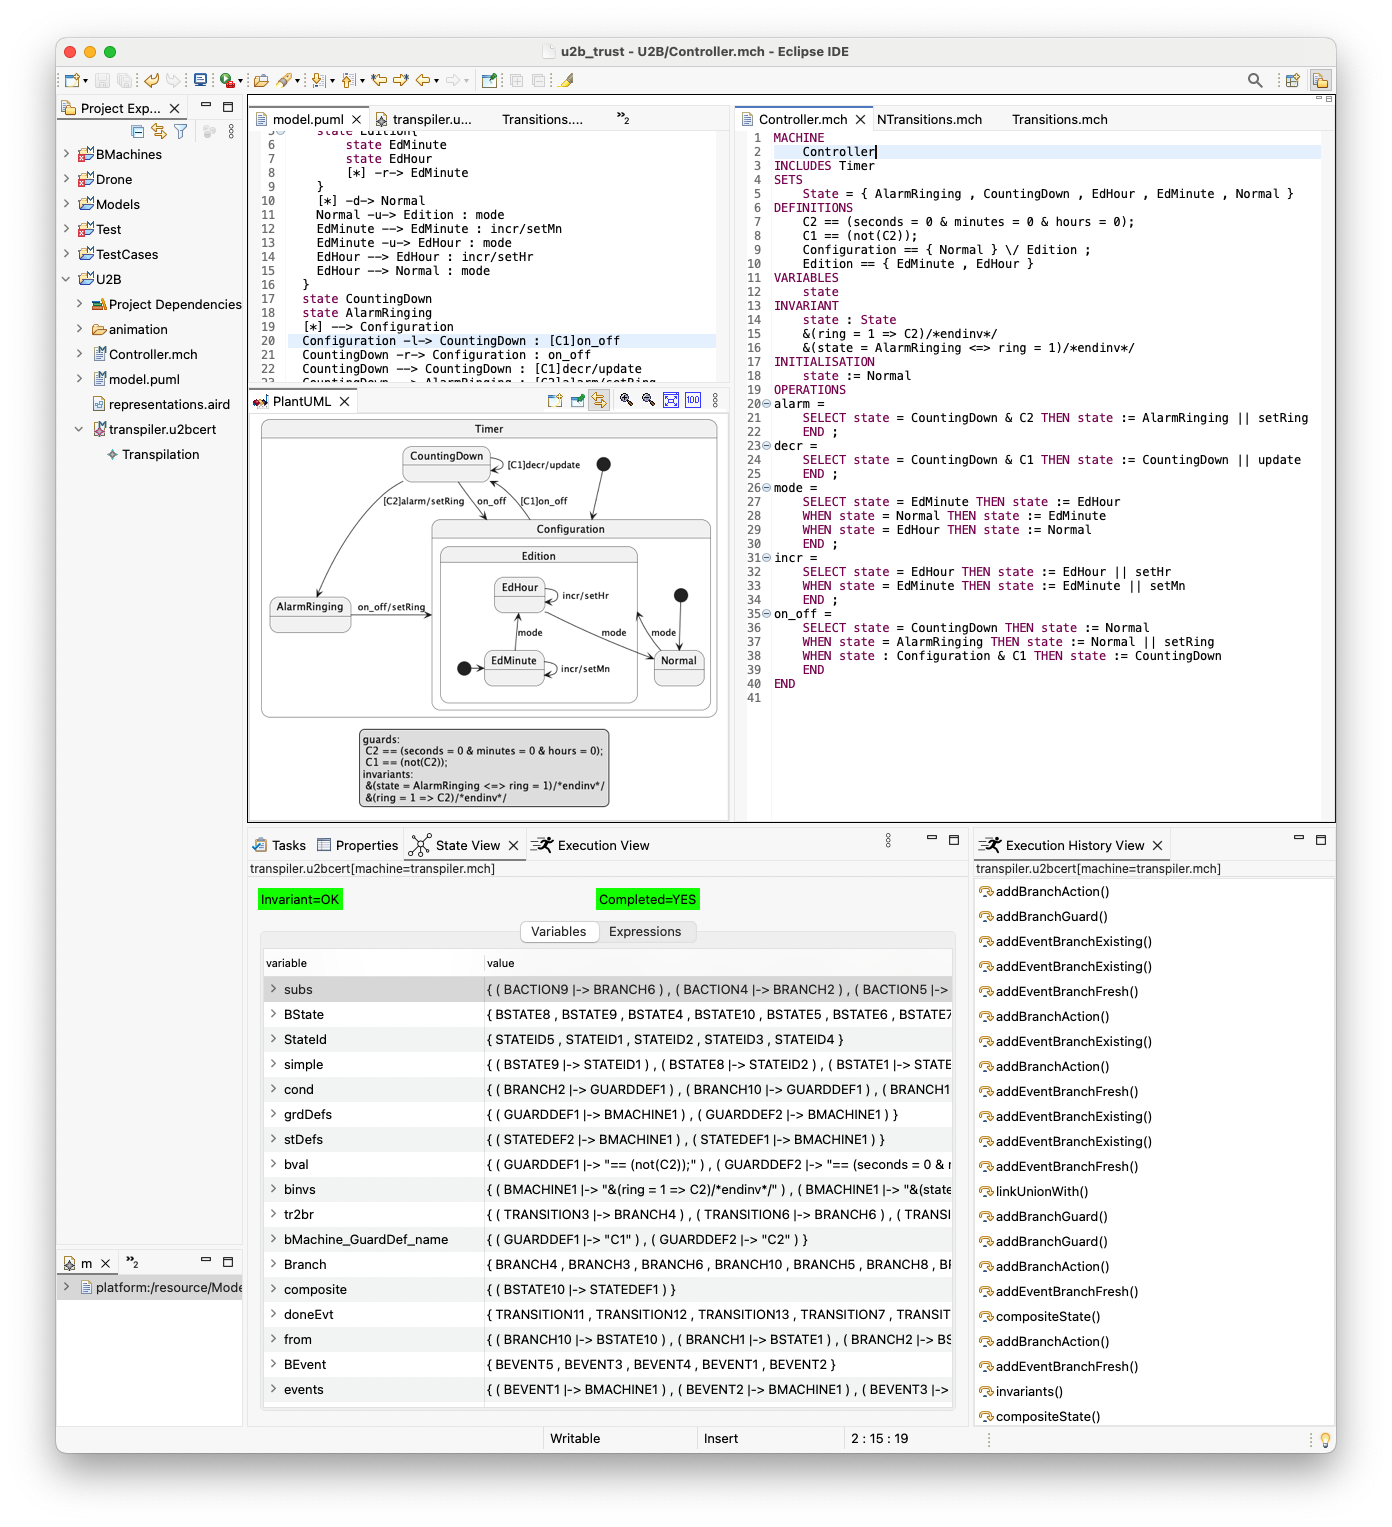The height and width of the screenshot is (1527, 1392).
Task: Close the State View tab
Action: pyautogui.click(x=514, y=845)
